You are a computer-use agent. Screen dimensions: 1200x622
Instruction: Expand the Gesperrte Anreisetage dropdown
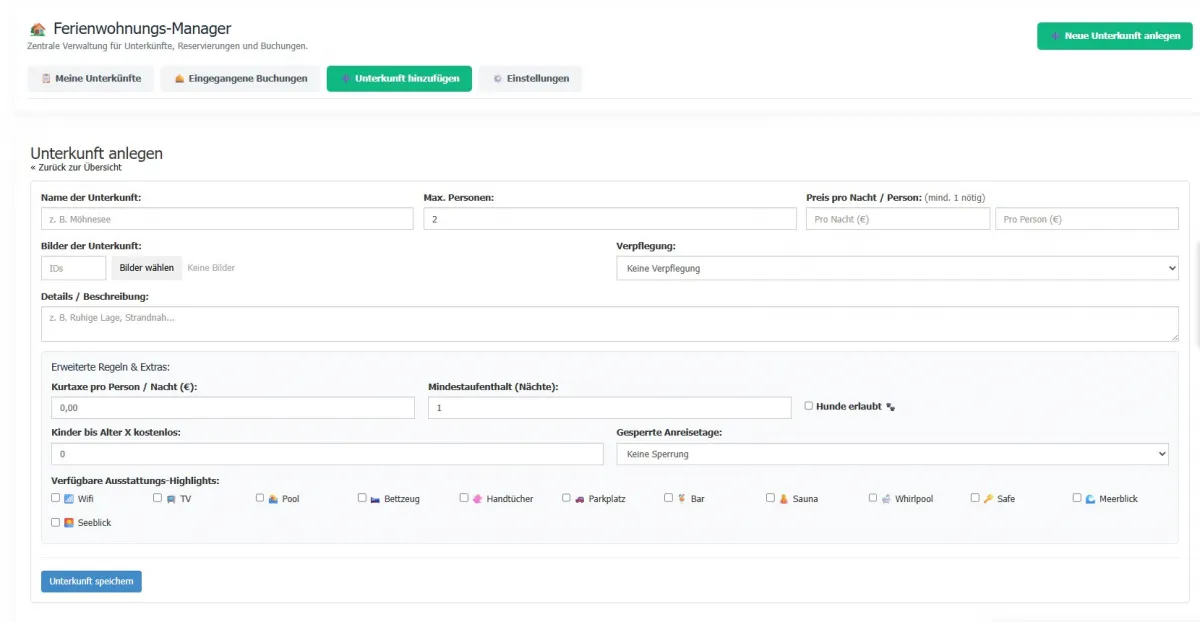click(x=892, y=454)
